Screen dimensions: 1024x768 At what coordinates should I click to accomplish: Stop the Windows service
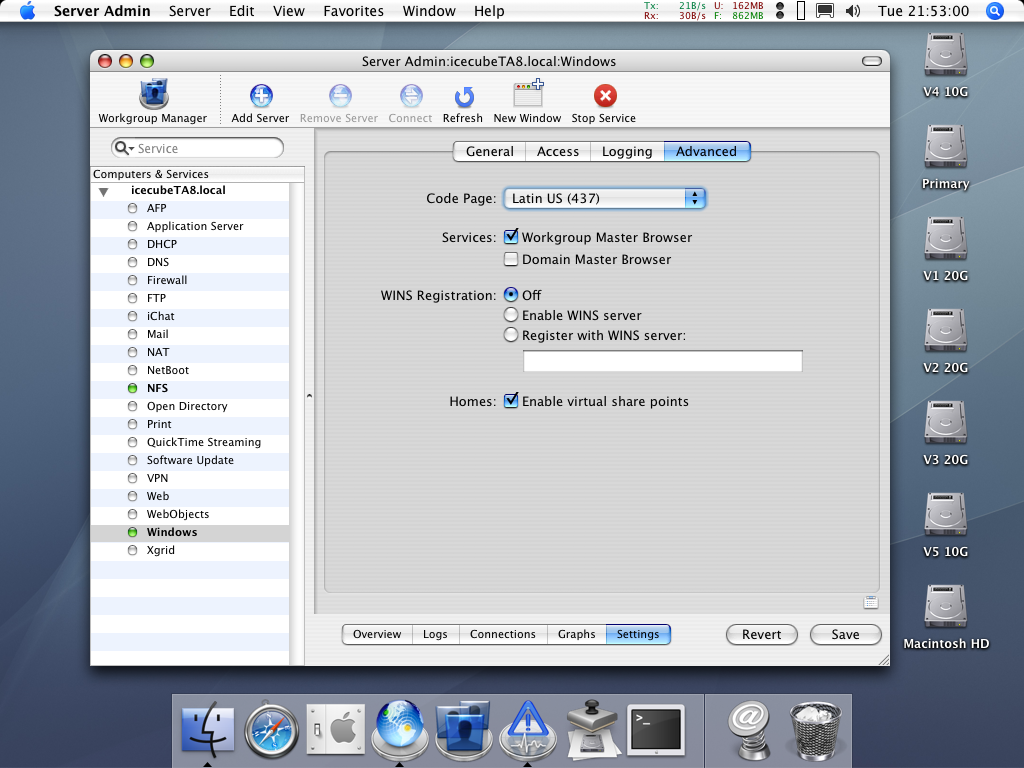[603, 103]
